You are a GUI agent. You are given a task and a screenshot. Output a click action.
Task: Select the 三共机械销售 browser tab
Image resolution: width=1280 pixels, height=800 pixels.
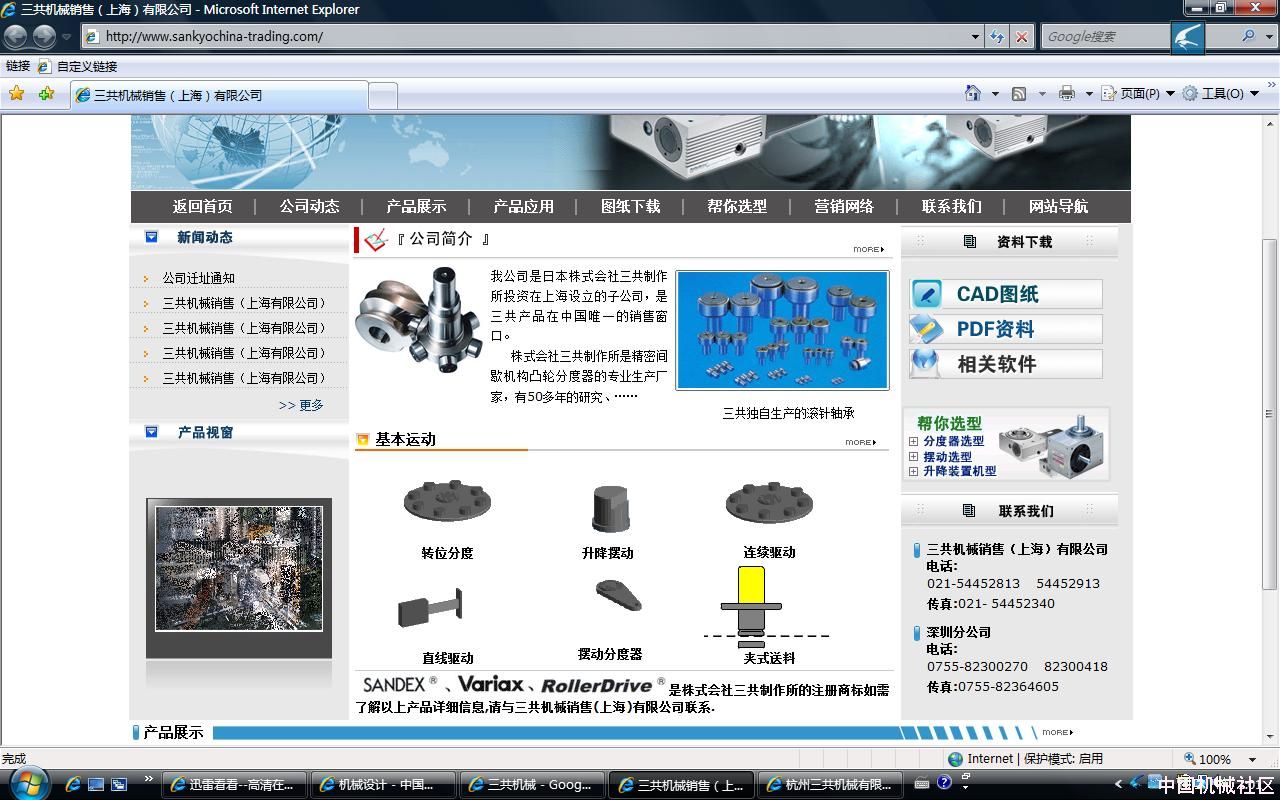pyautogui.click(x=218, y=95)
